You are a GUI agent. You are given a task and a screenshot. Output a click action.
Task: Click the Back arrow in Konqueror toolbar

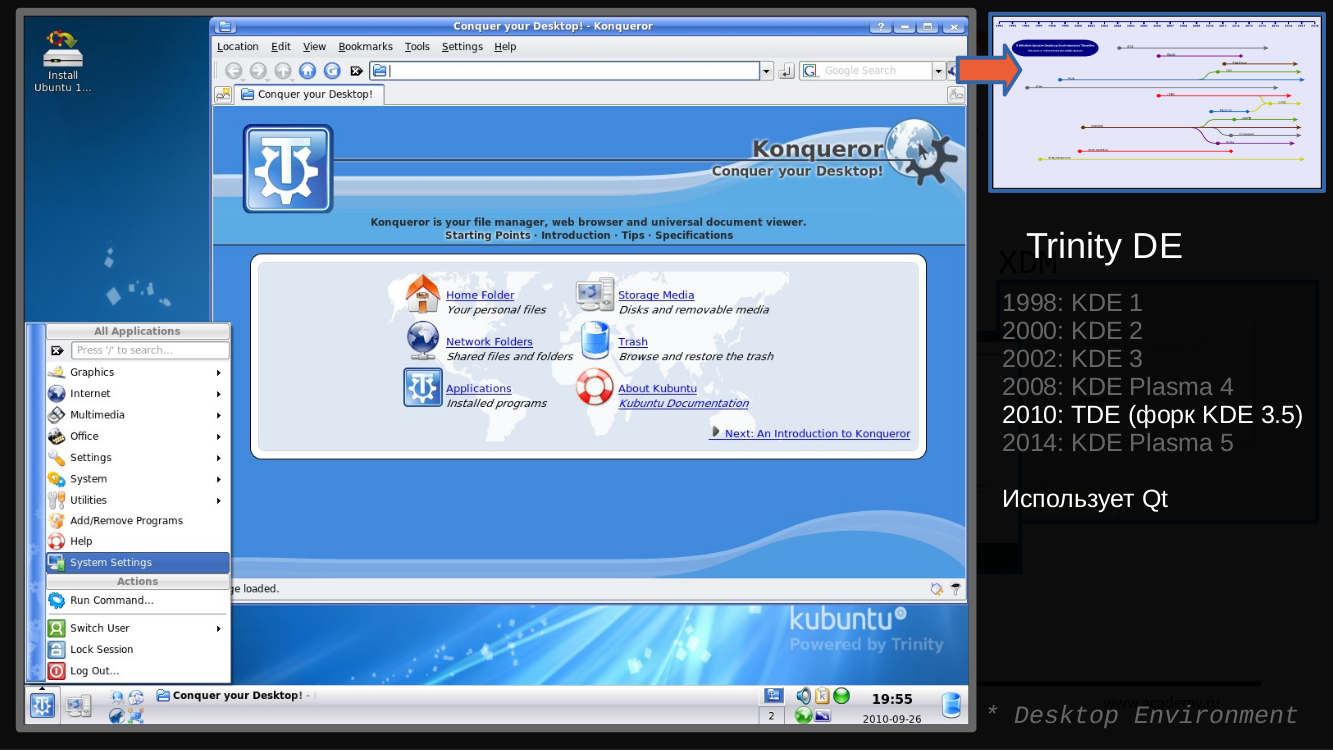(233, 71)
